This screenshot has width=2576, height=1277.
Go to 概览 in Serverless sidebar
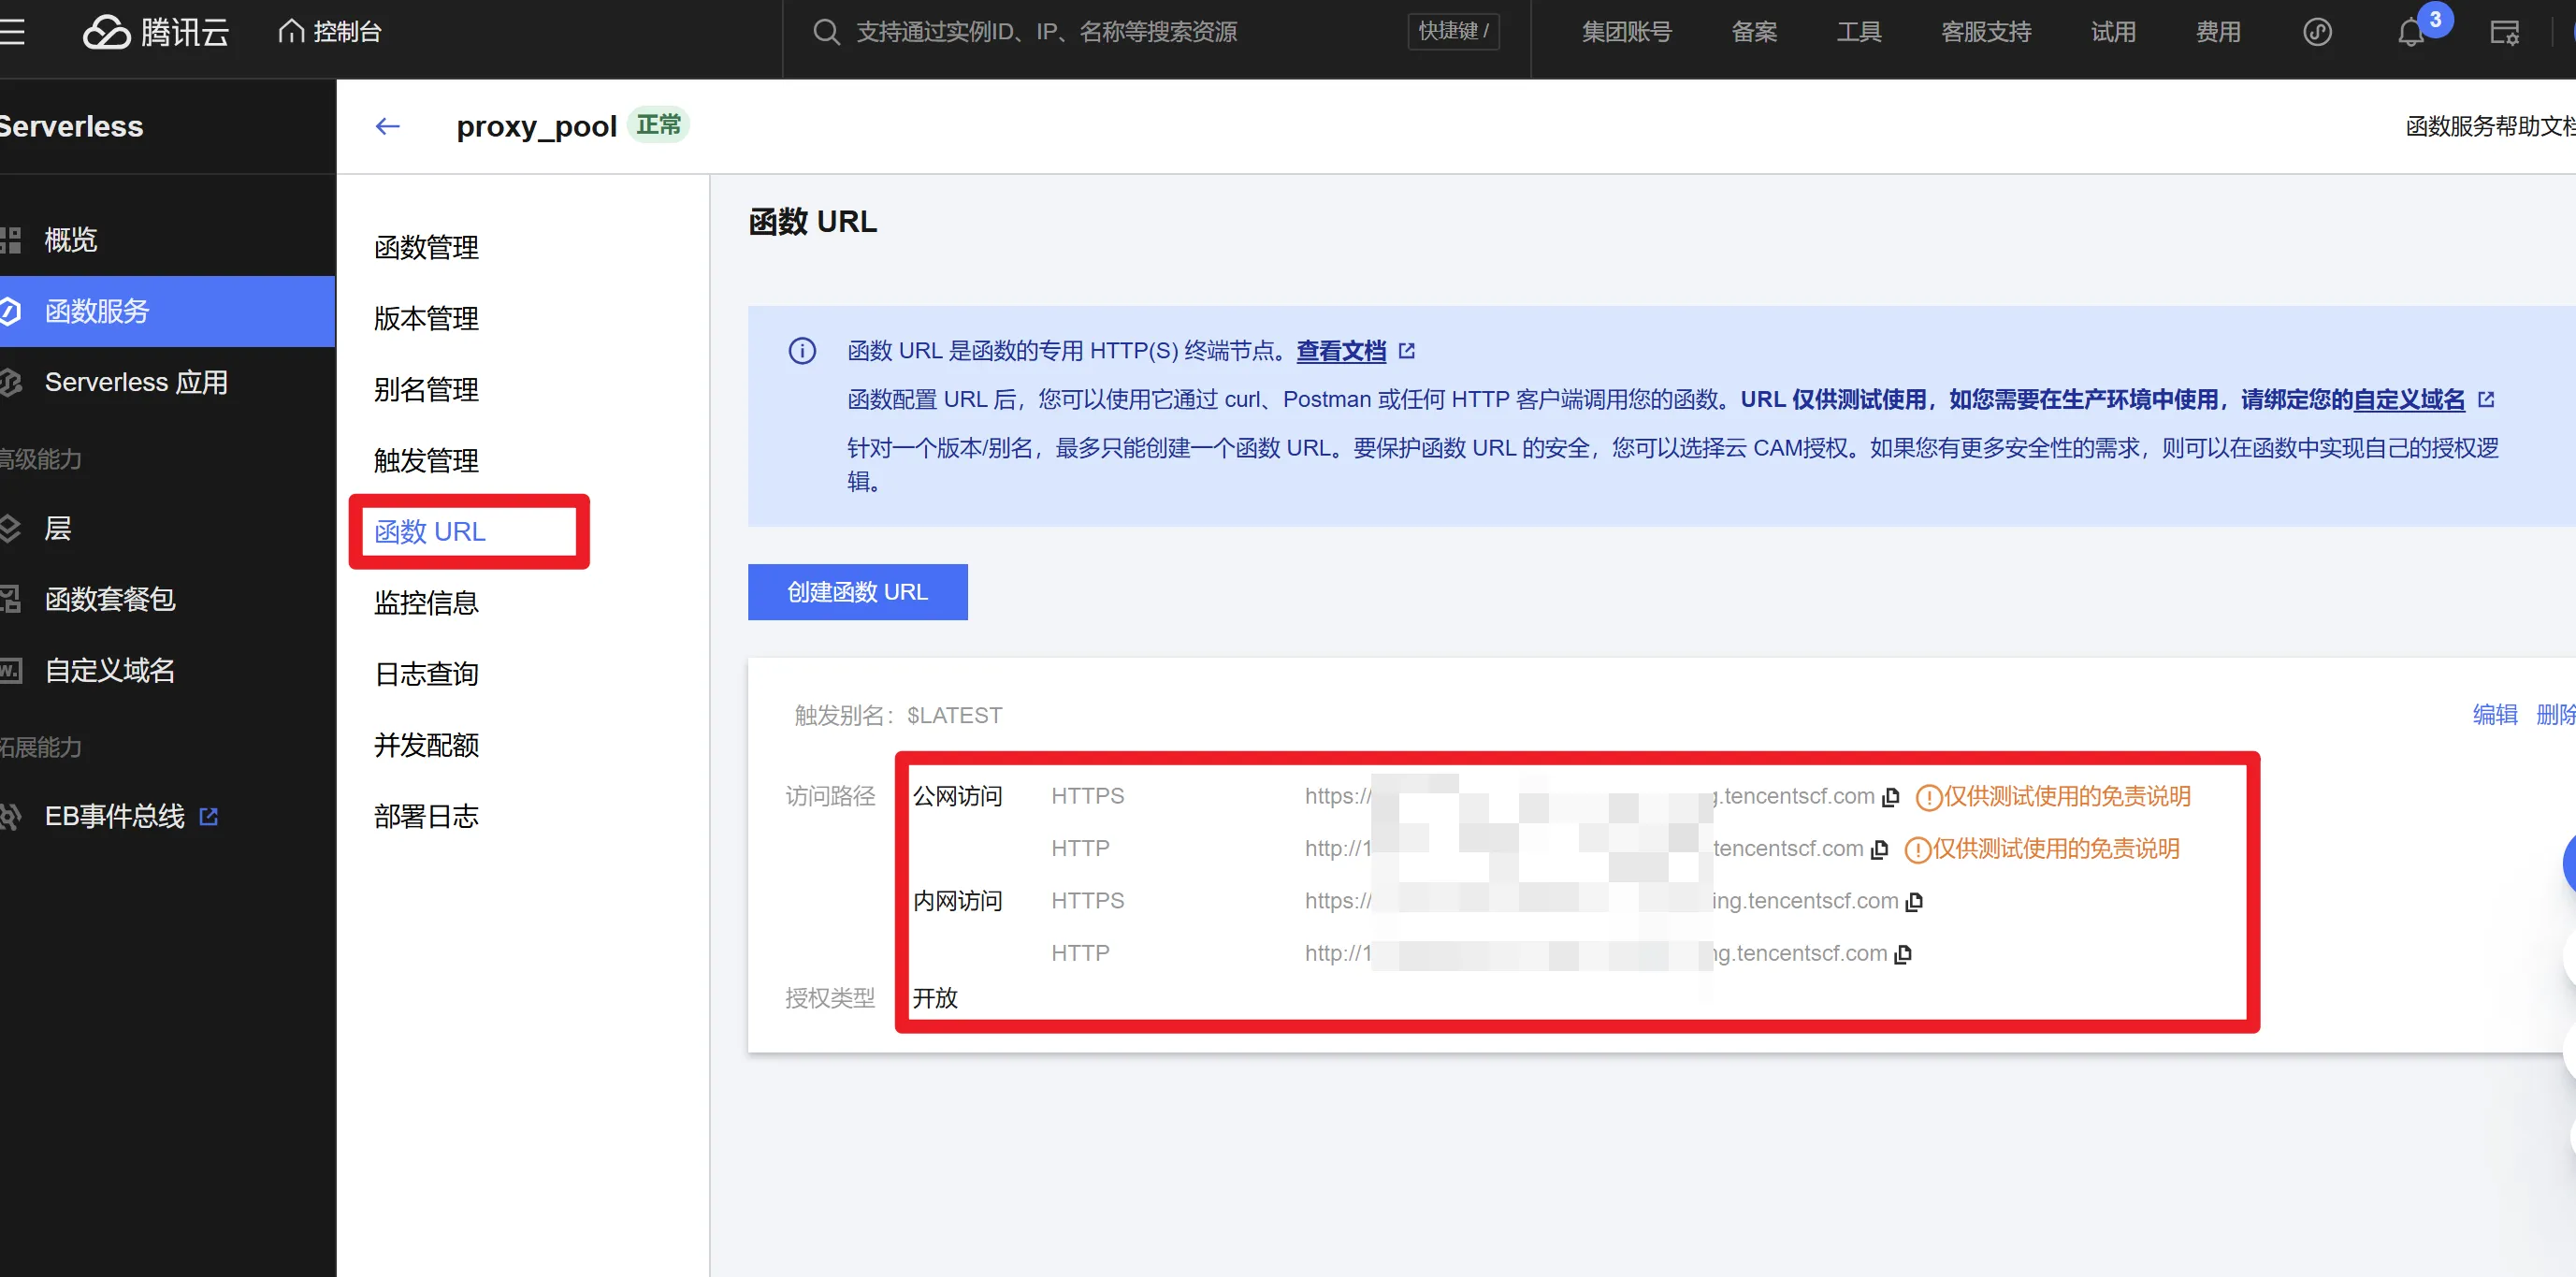click(70, 240)
